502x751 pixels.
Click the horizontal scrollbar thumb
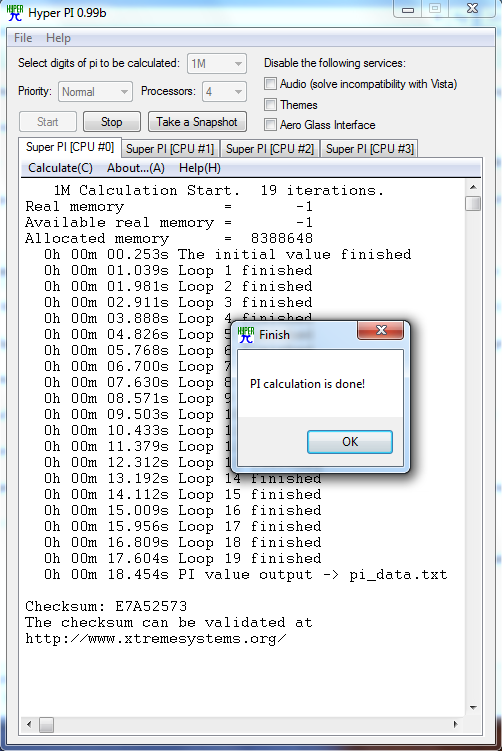(x=46, y=724)
